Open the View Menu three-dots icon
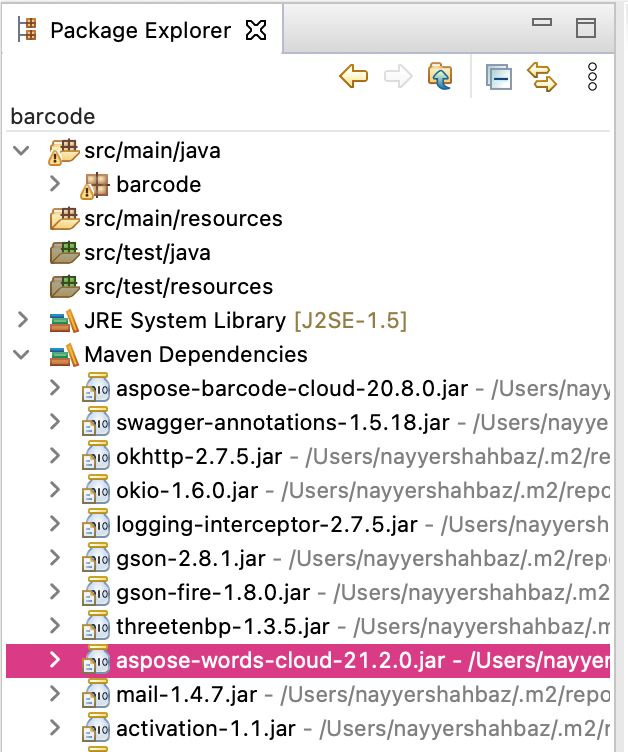 pyautogui.click(x=592, y=77)
